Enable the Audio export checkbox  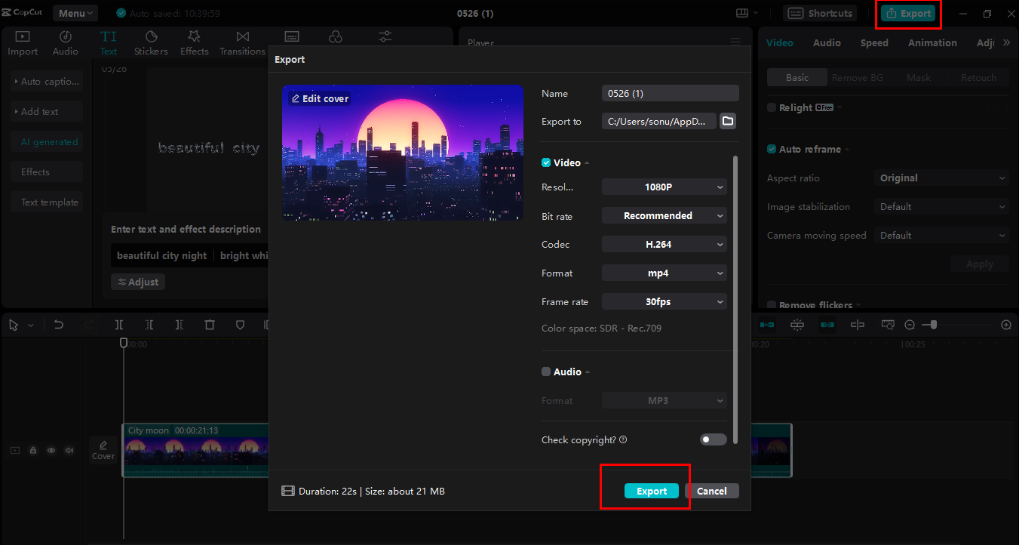click(x=546, y=372)
